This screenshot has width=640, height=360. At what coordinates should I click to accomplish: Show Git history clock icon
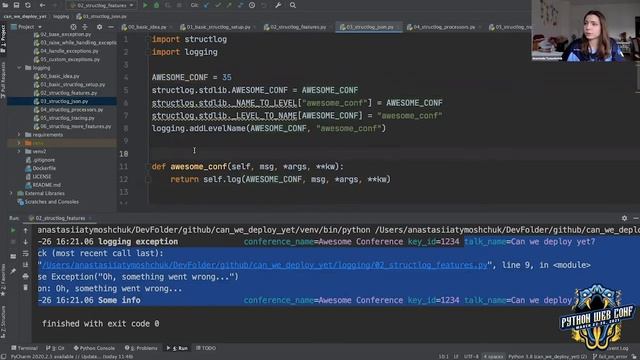coord(252,5)
